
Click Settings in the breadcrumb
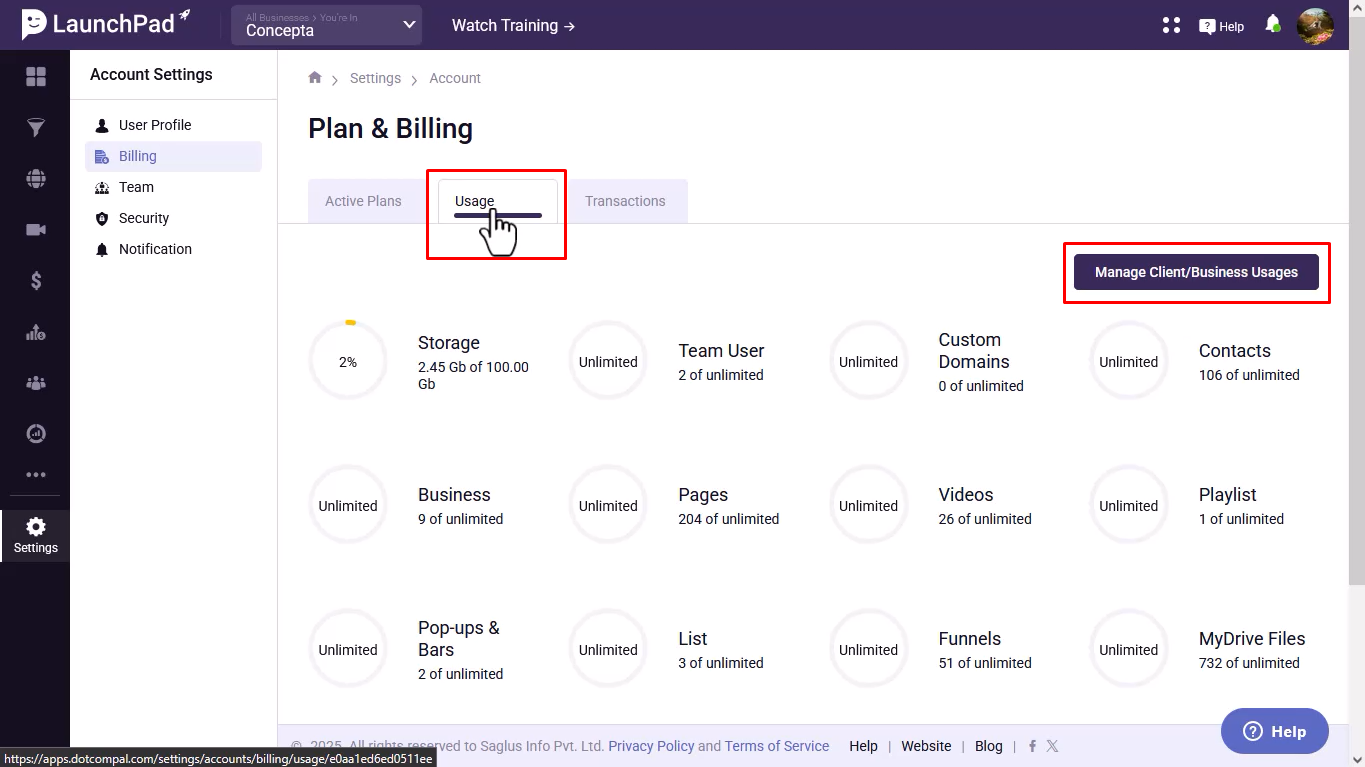click(x=375, y=78)
